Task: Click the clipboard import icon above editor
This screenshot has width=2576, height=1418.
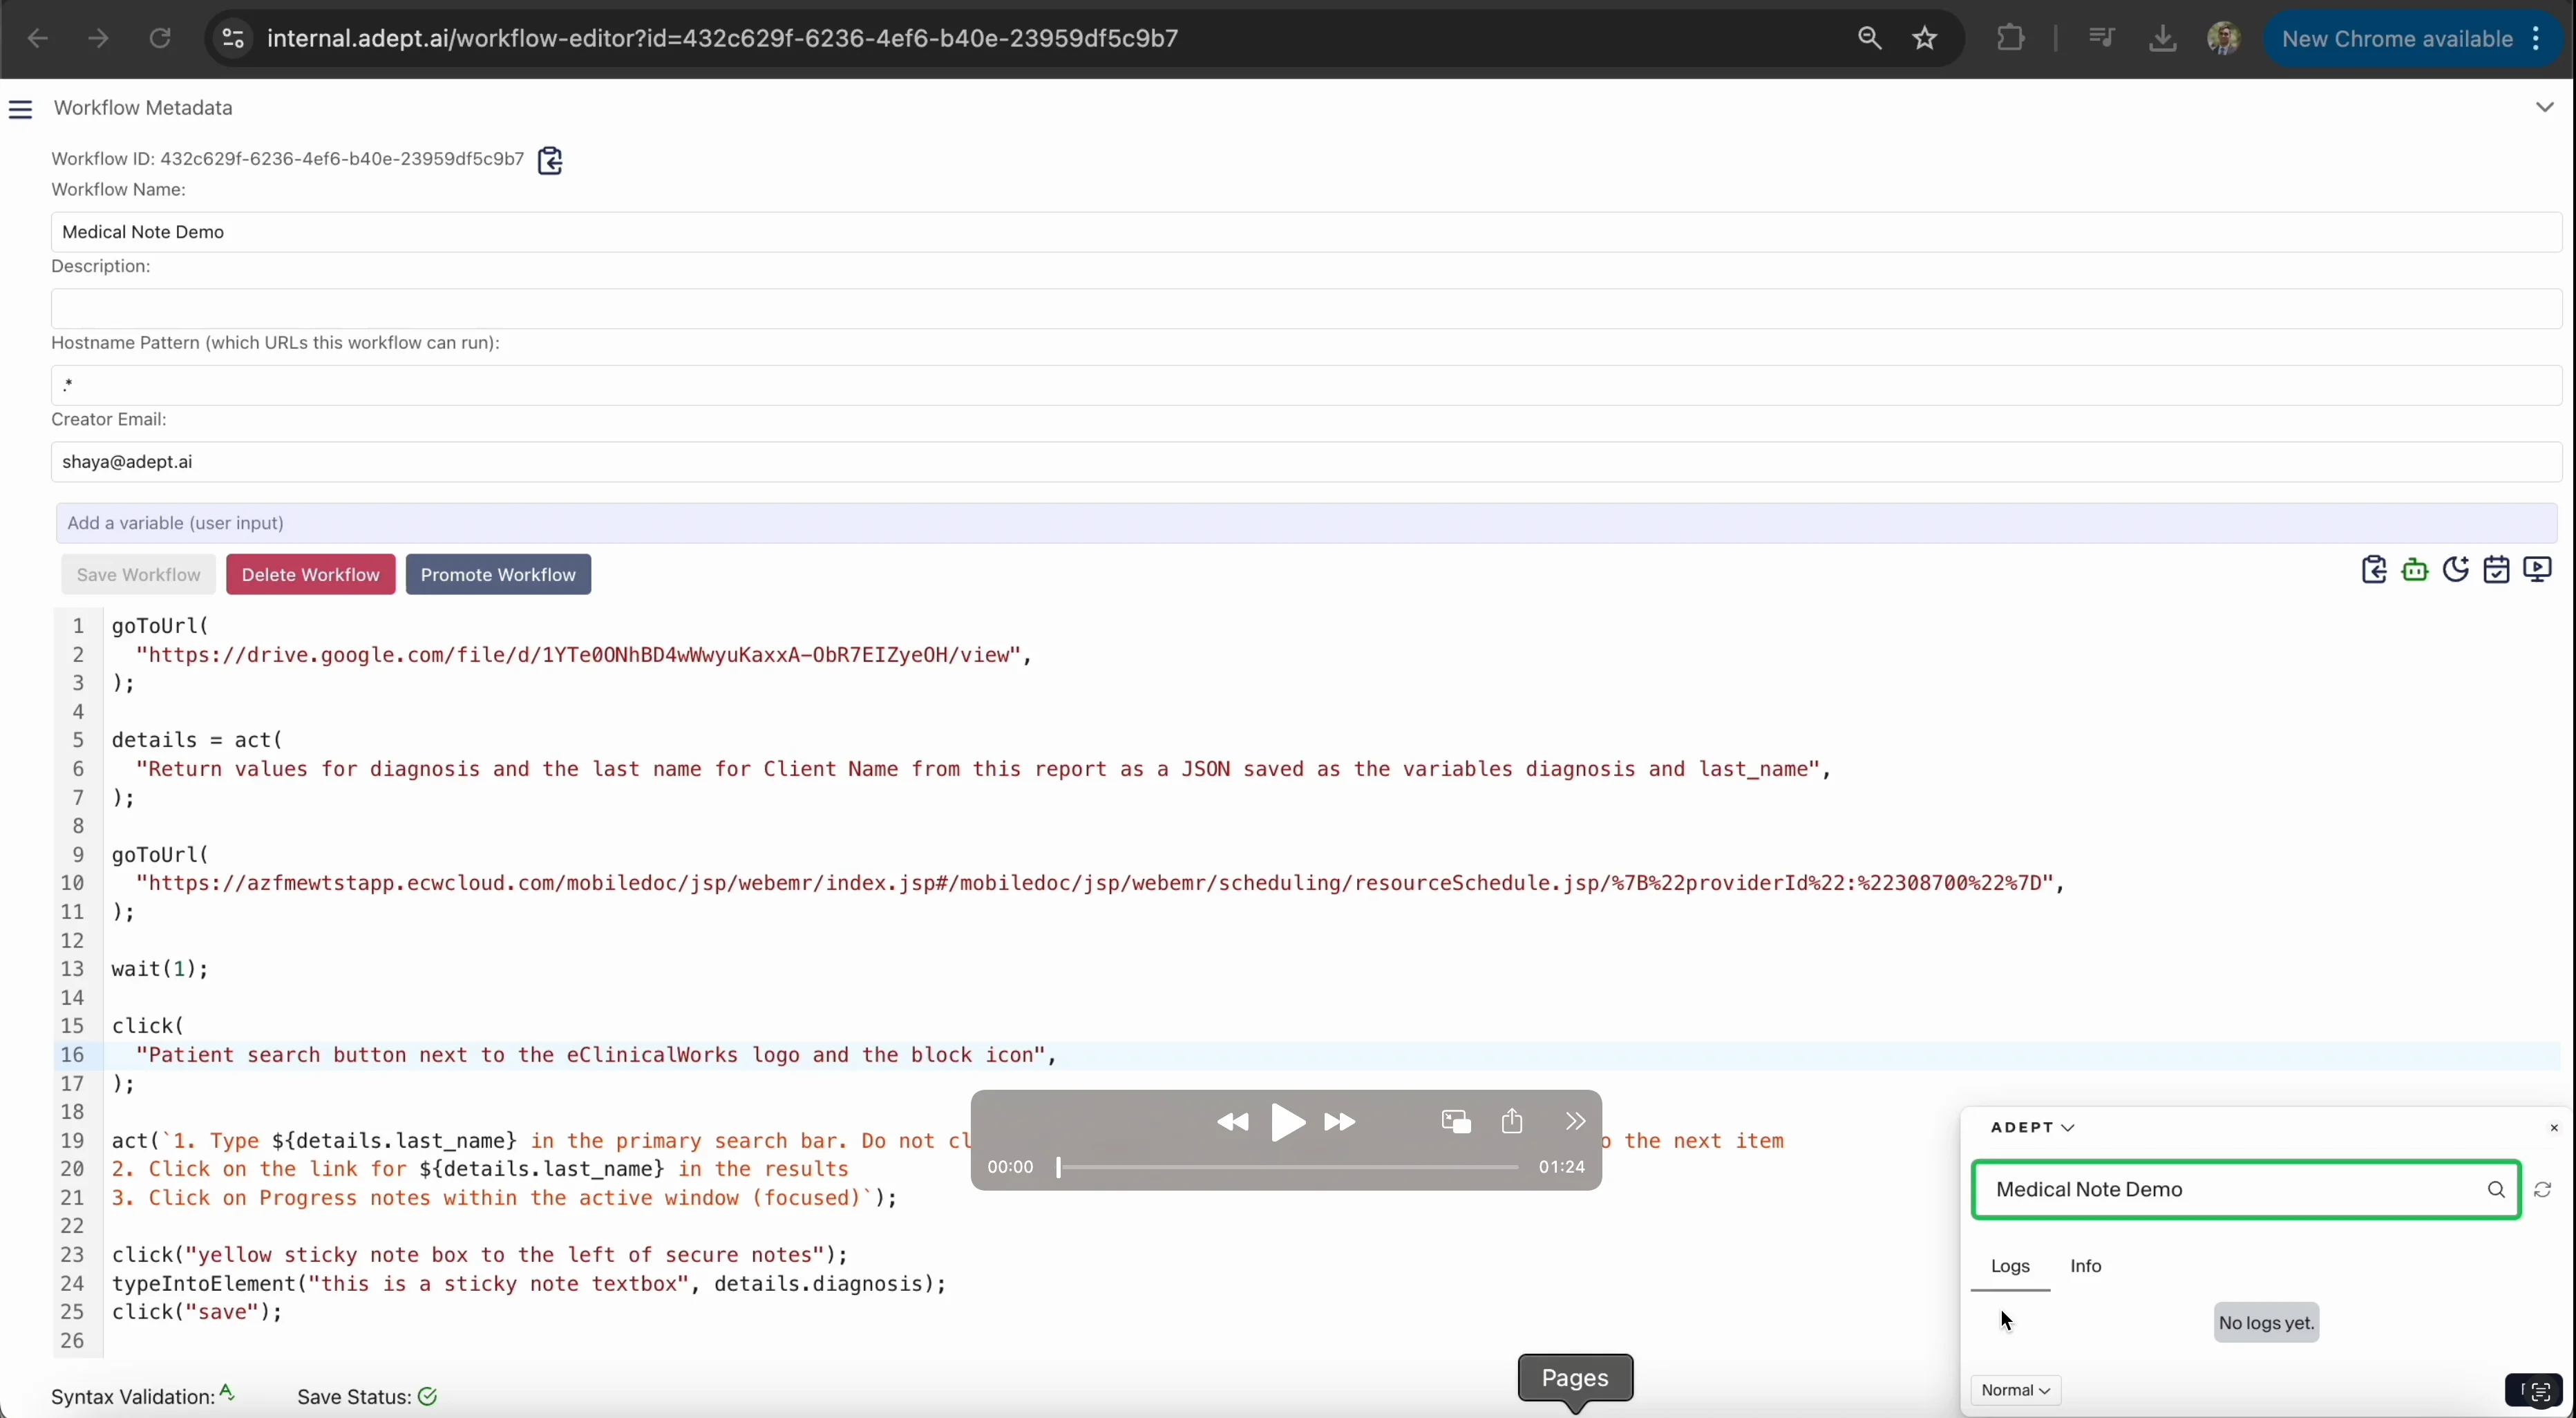Action: (2374, 570)
